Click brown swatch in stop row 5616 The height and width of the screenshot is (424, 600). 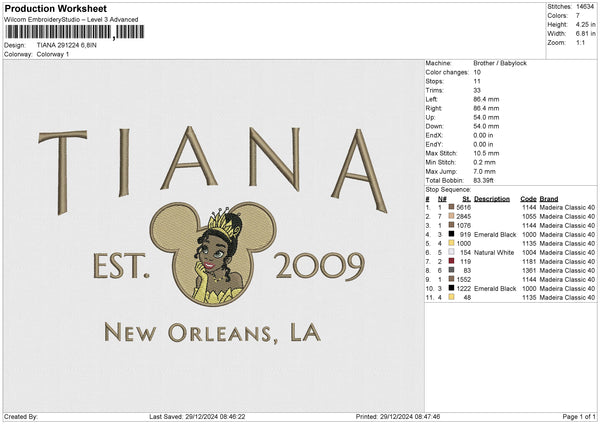(452, 207)
